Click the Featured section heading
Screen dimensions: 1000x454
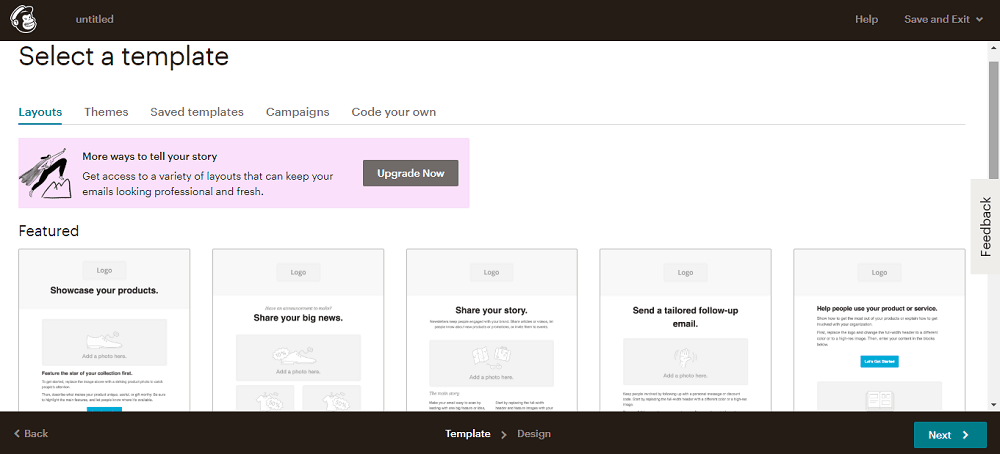[48, 231]
